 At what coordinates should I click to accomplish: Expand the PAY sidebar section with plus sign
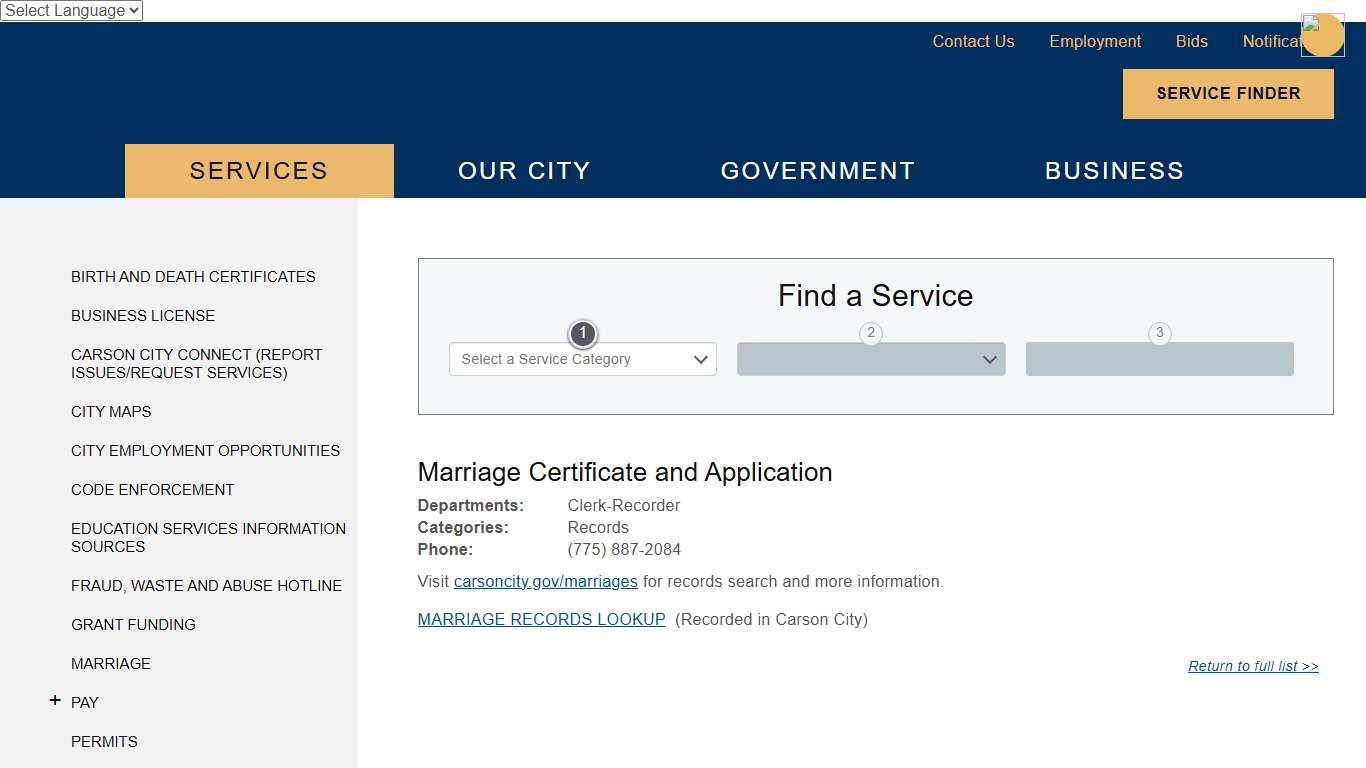(55, 700)
